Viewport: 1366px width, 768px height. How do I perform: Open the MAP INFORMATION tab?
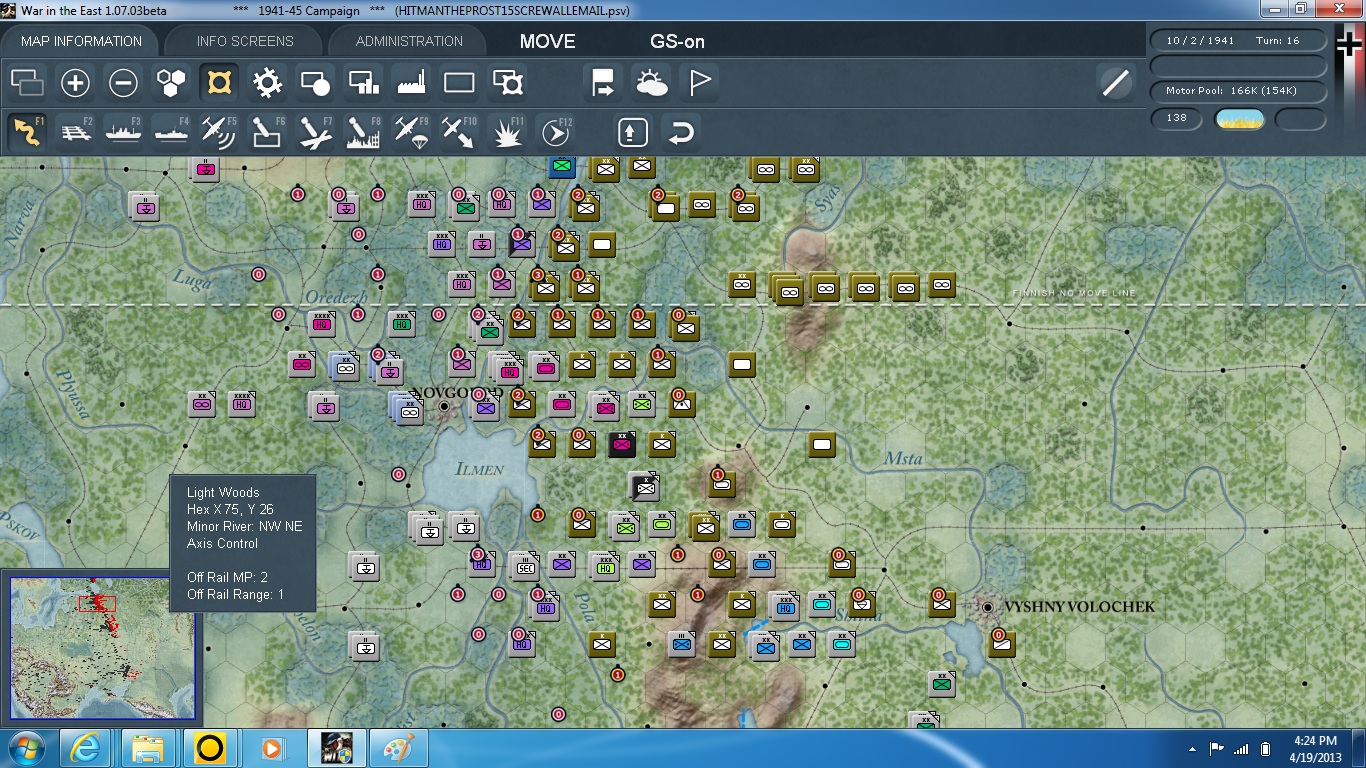tap(81, 41)
